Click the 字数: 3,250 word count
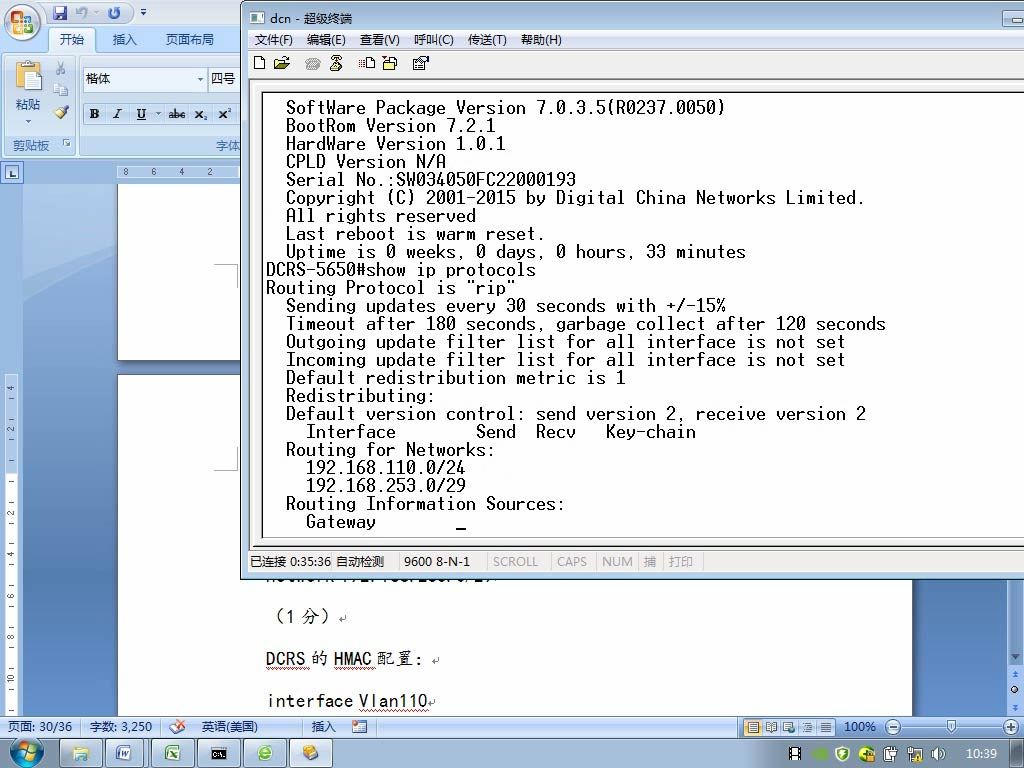The image size is (1024, 768). [121, 726]
